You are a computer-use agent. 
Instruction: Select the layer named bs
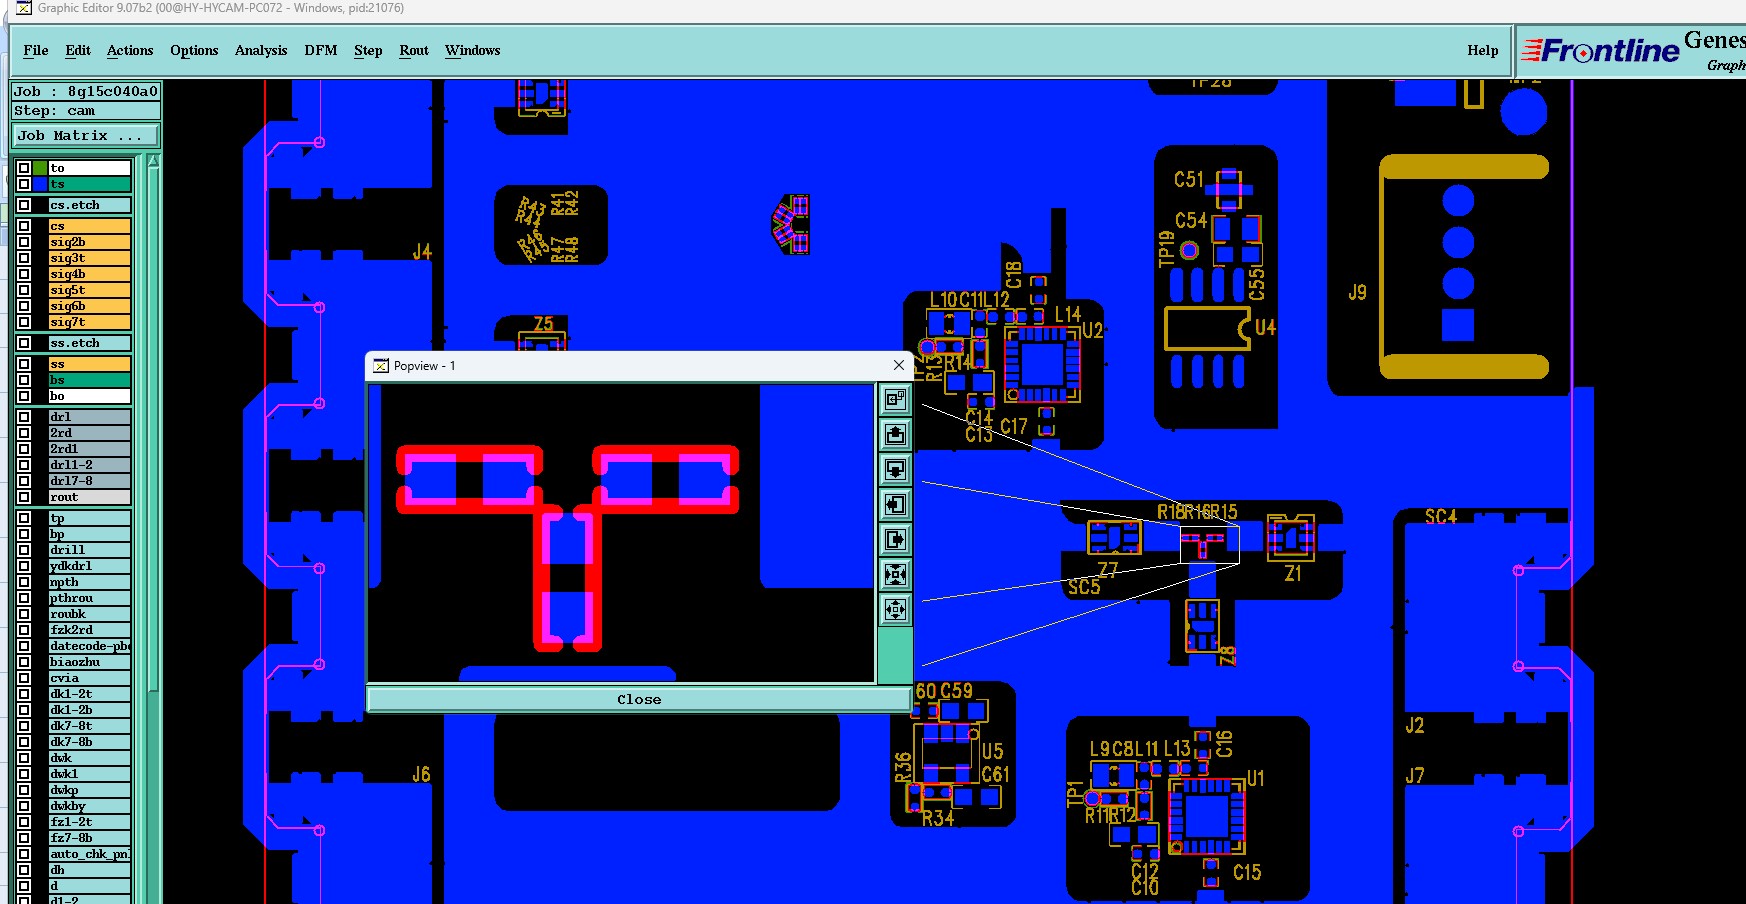[90, 380]
